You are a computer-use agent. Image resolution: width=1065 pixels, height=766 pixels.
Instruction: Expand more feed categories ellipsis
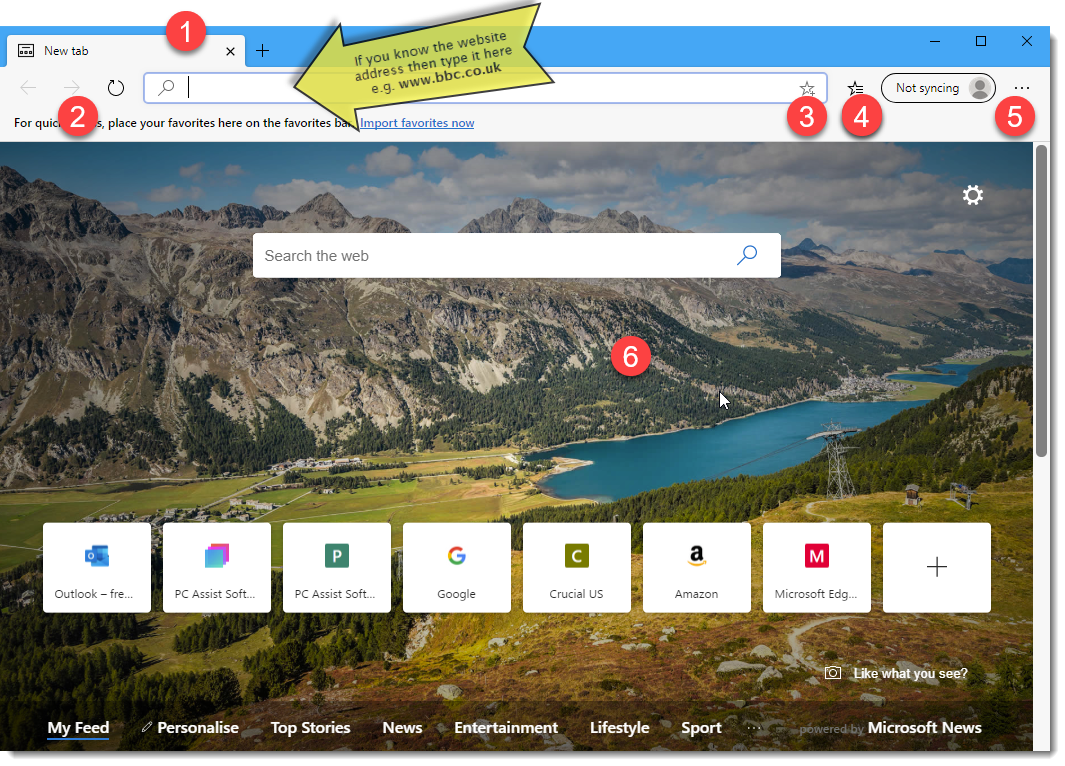(x=753, y=728)
